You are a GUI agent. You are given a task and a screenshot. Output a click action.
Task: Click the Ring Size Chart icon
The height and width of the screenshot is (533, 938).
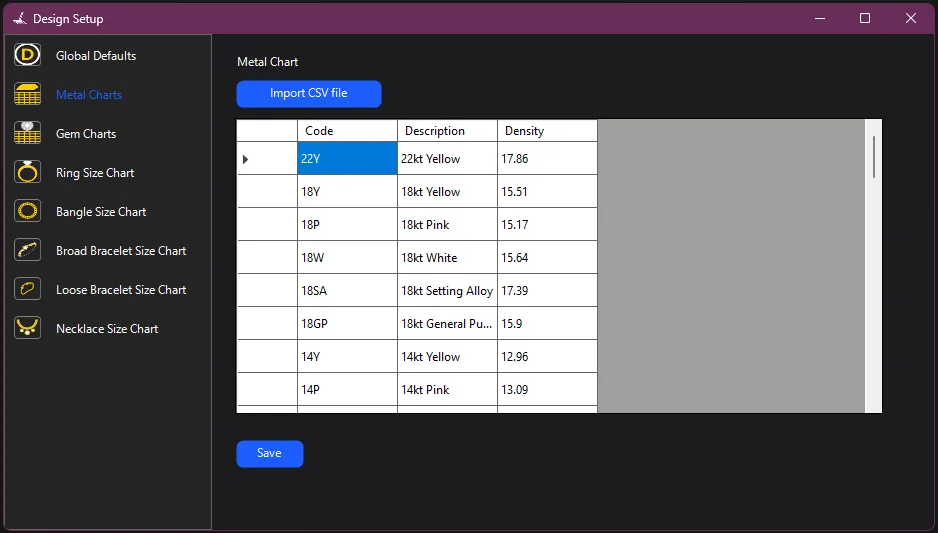click(x=27, y=173)
